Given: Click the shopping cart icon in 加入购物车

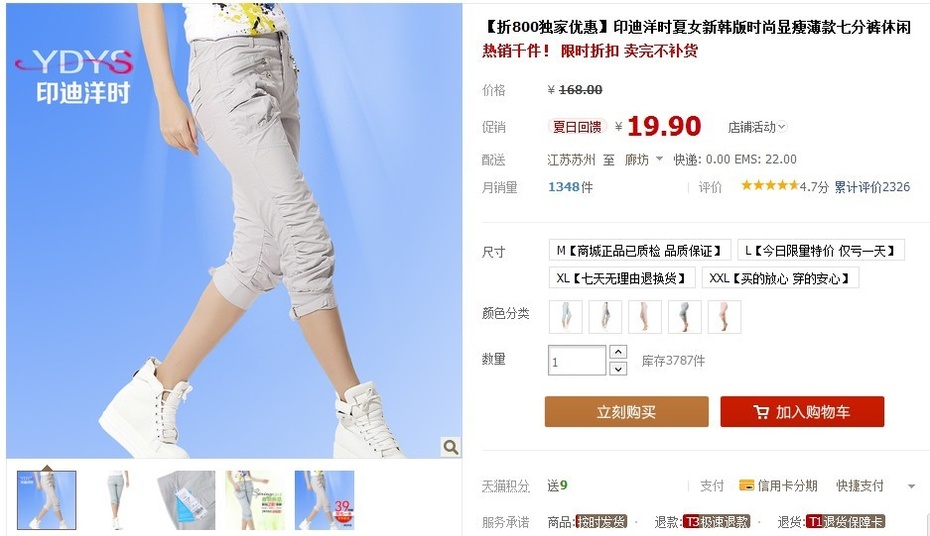Looking at the screenshot, I should [761, 412].
